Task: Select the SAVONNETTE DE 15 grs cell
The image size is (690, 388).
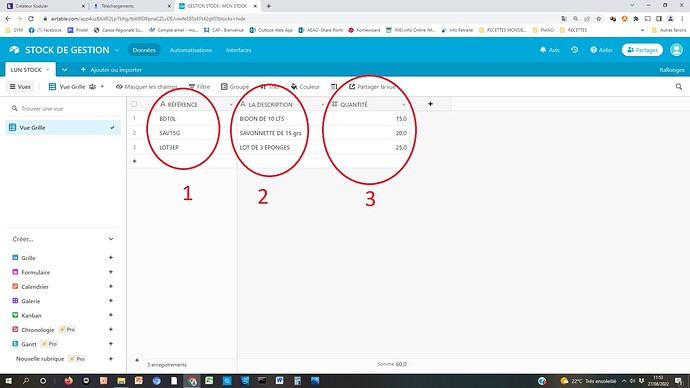Action: click(x=282, y=133)
